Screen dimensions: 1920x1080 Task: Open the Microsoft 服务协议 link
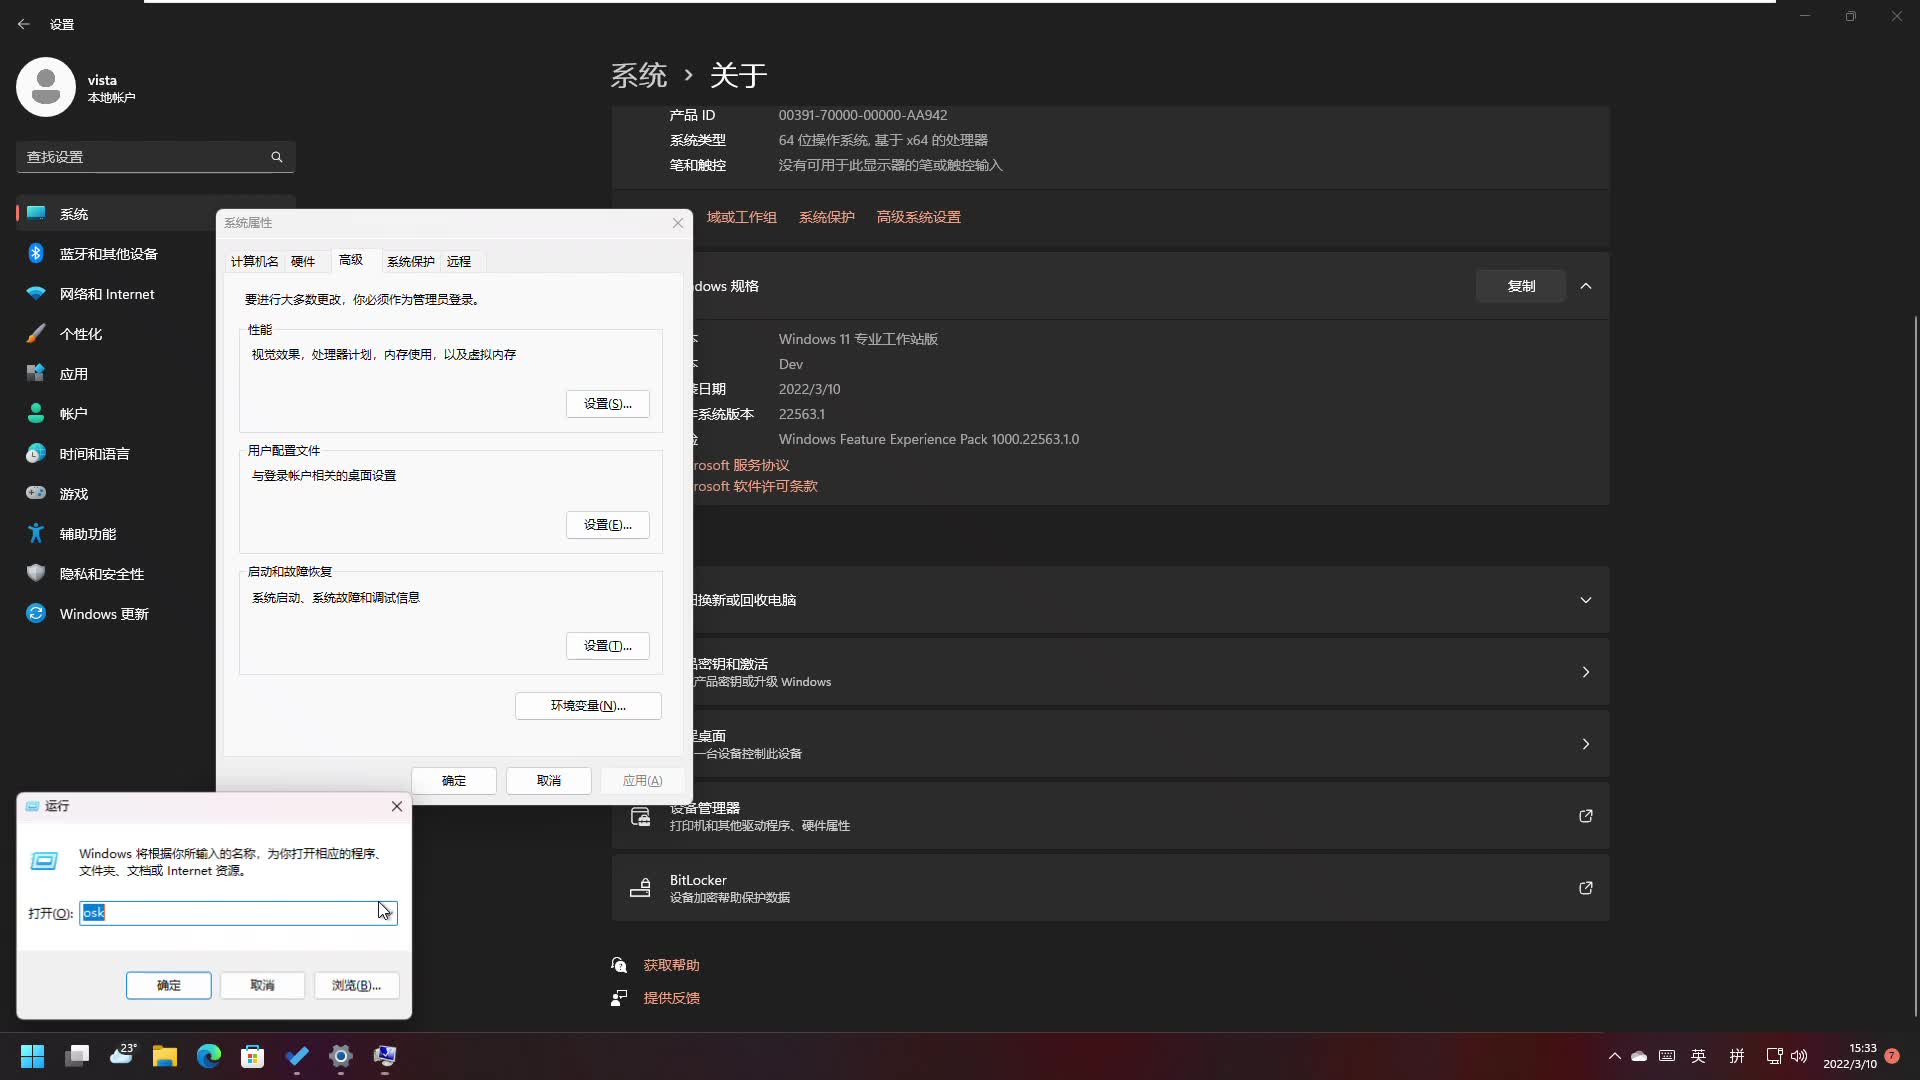741,465
